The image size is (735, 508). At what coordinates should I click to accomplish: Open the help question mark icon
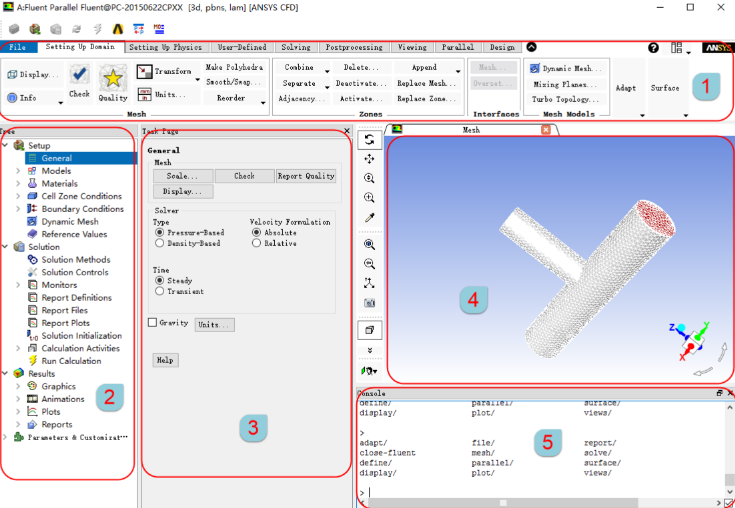[x=653, y=47]
